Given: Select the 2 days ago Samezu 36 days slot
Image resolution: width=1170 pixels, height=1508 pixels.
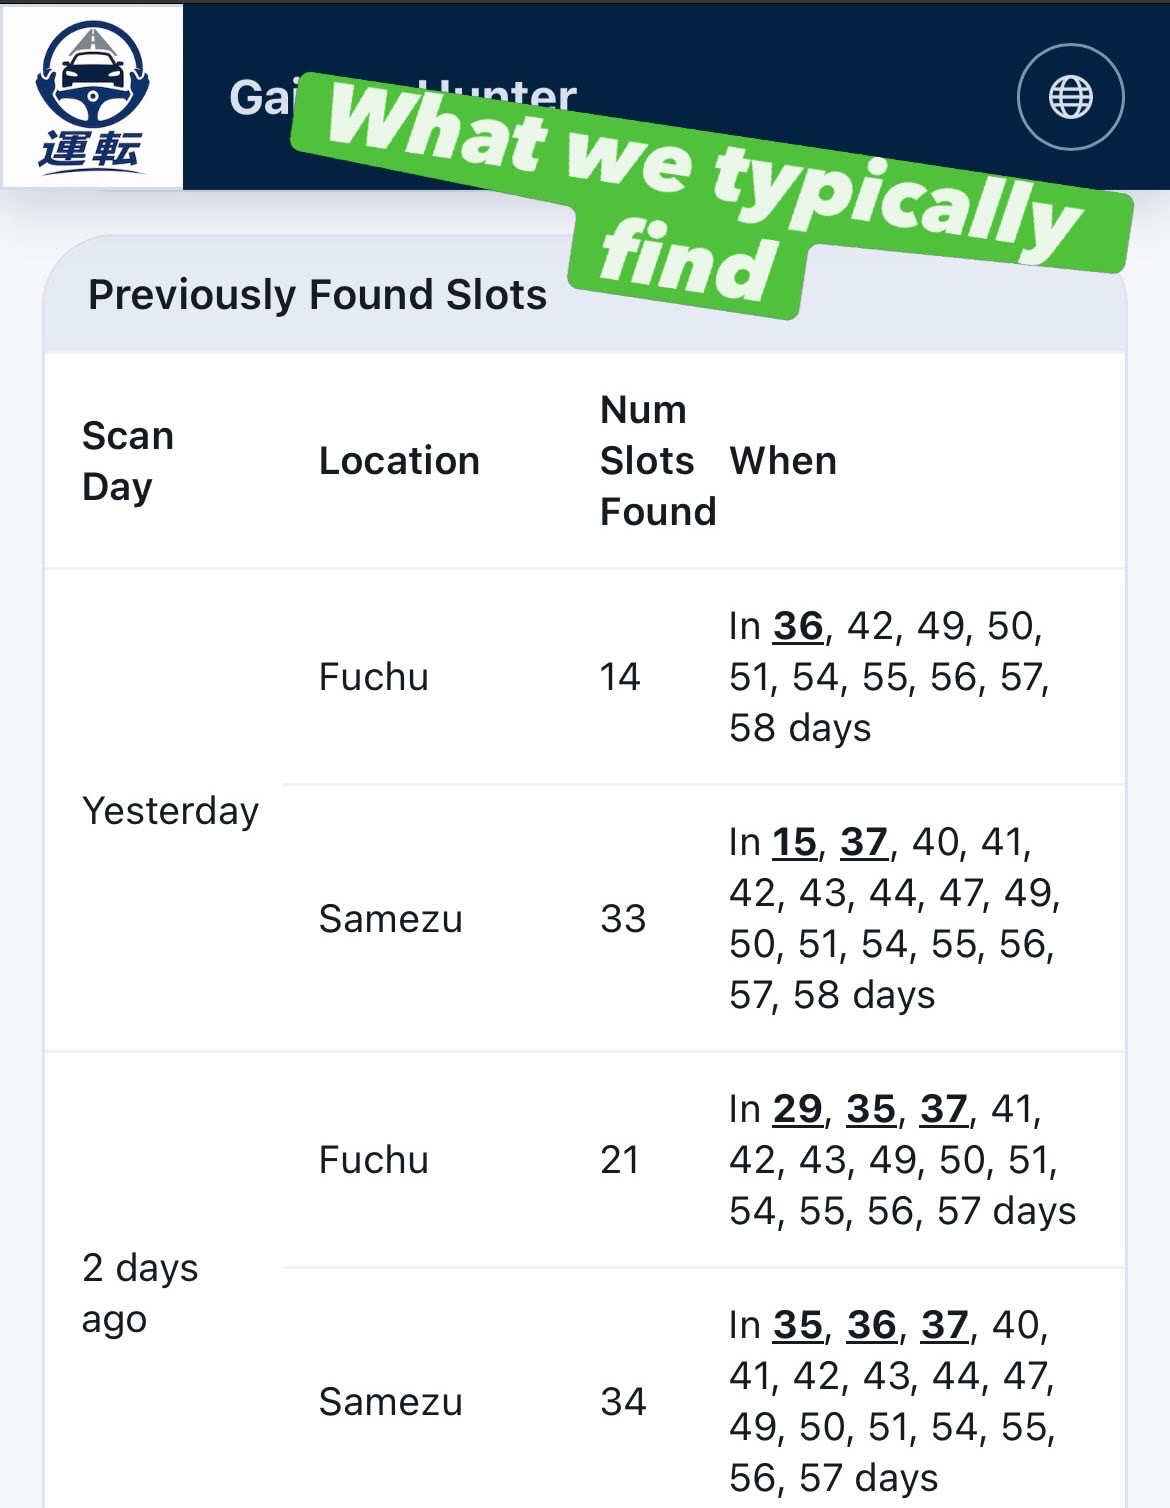Looking at the screenshot, I should [872, 1325].
